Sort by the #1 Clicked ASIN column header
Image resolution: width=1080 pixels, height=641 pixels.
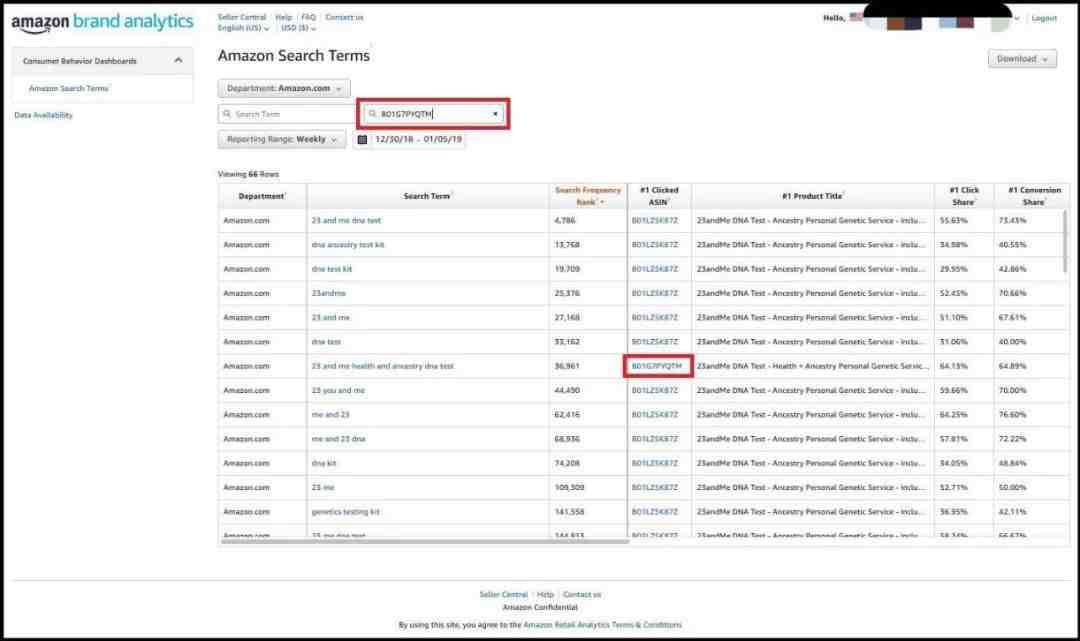(659, 196)
